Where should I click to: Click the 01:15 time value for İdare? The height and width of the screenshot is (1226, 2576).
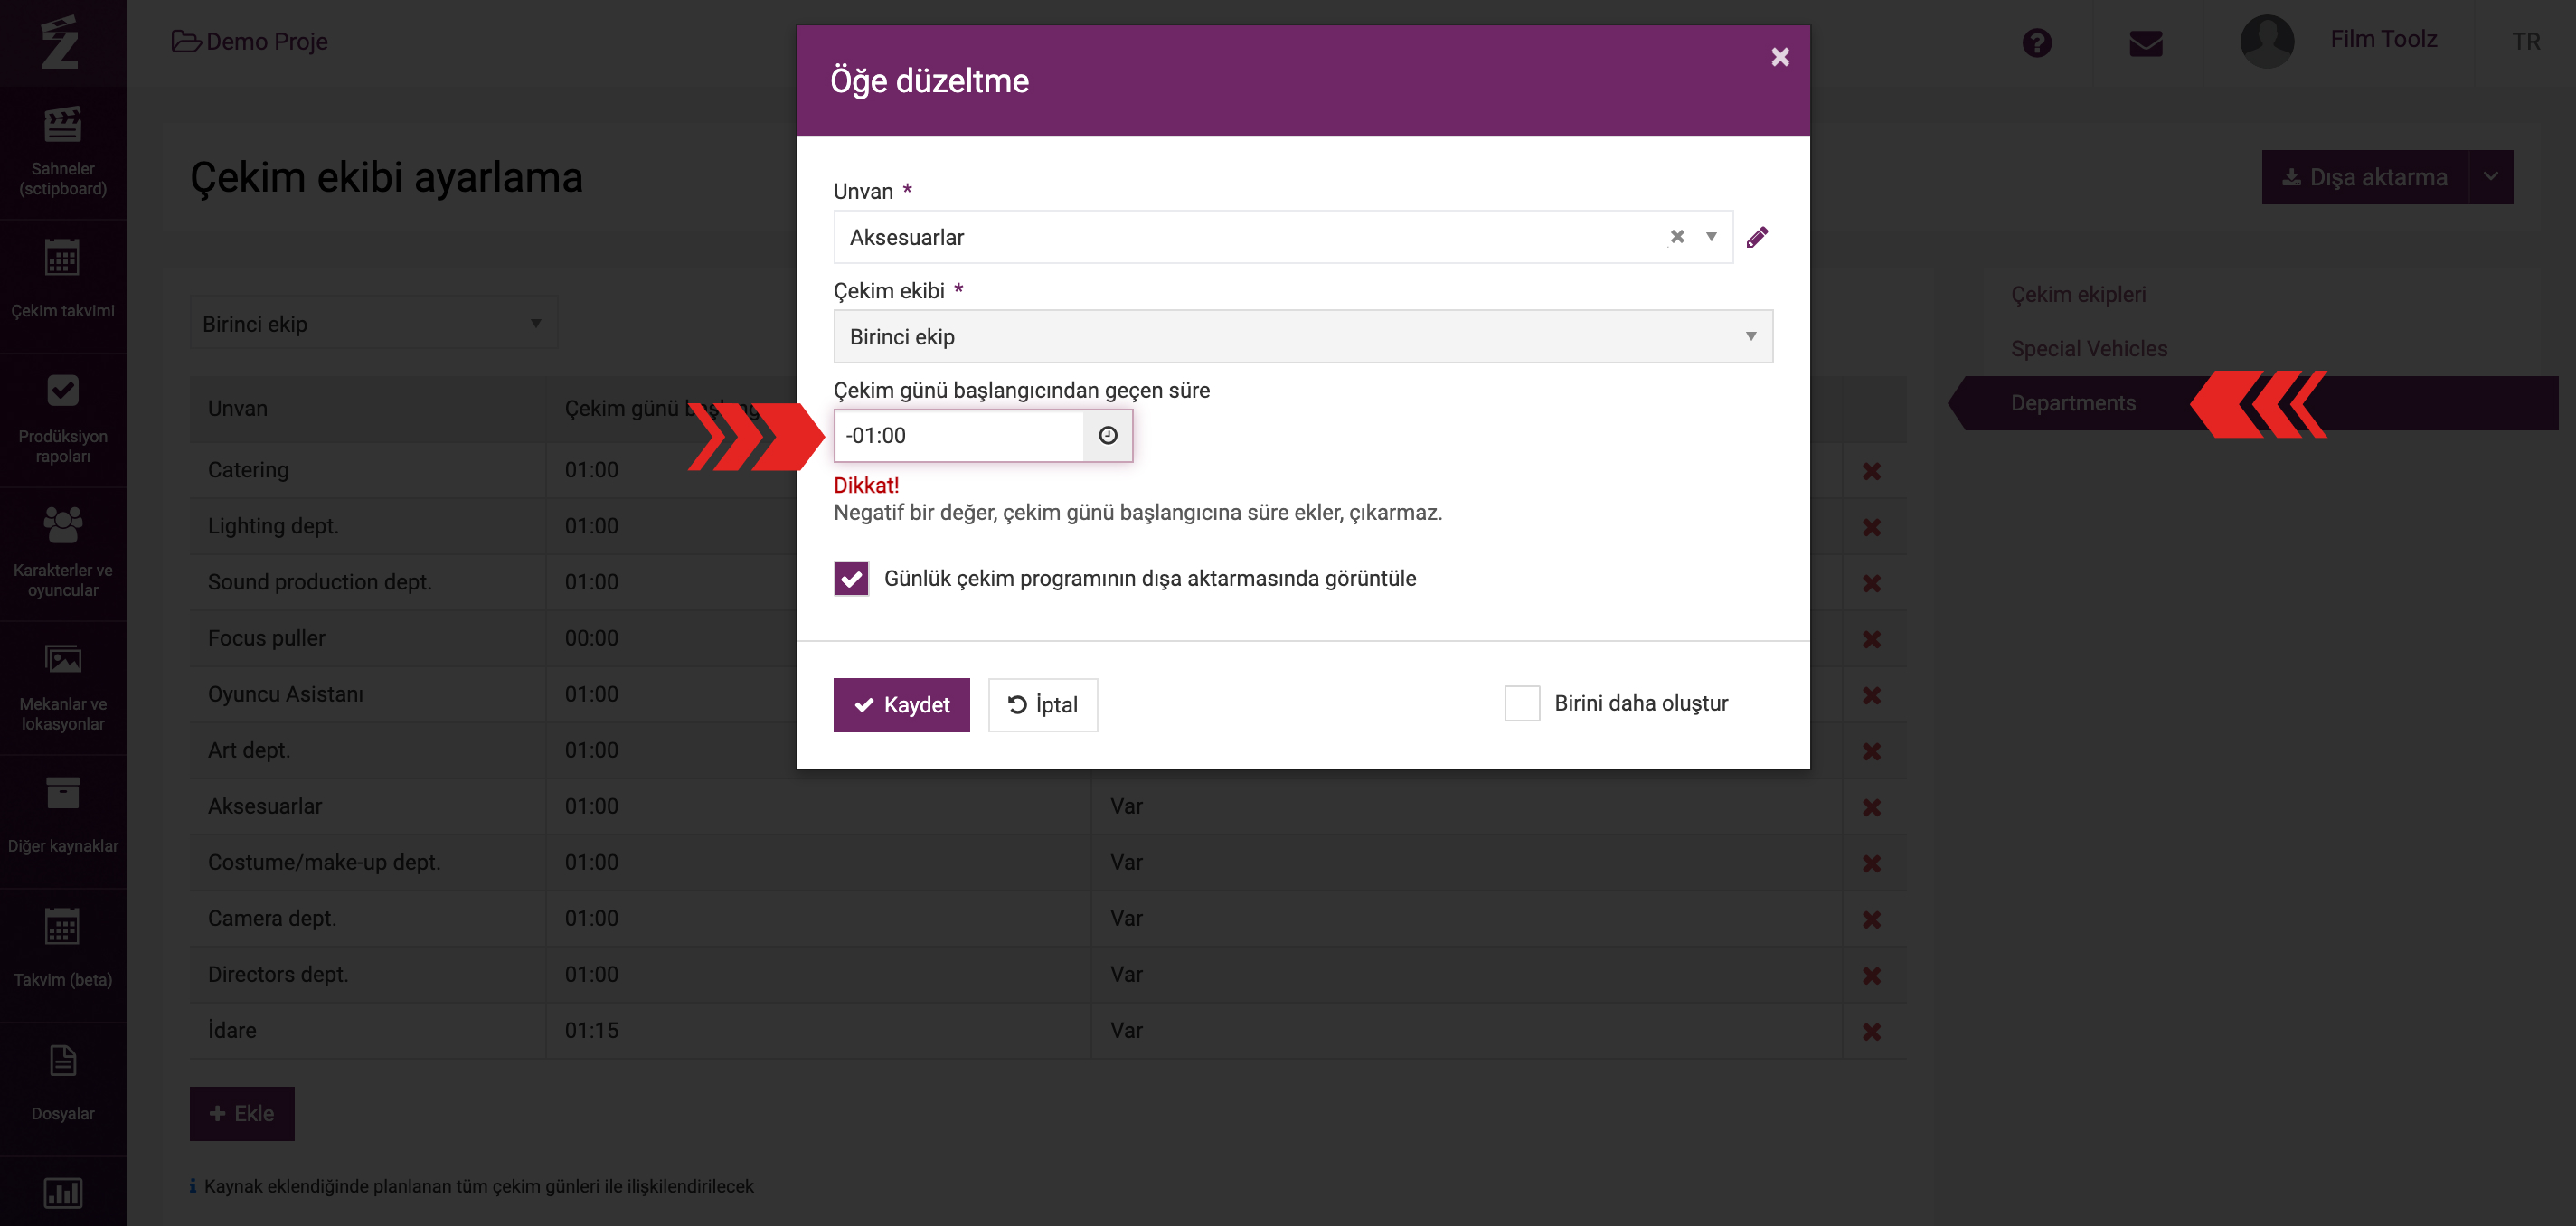[591, 1030]
